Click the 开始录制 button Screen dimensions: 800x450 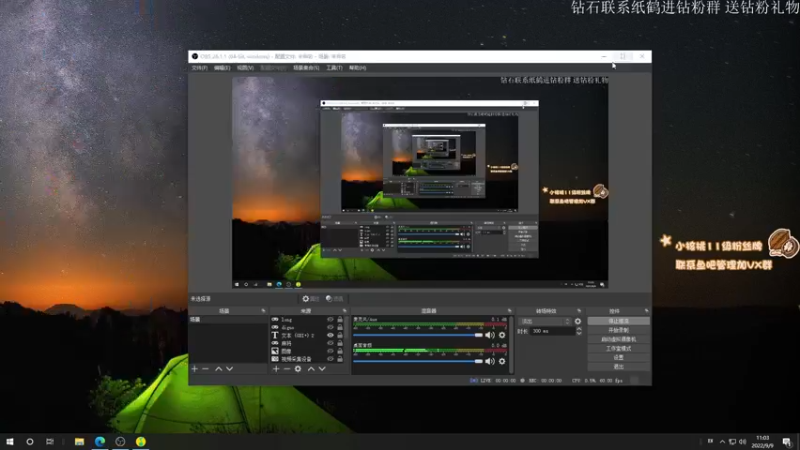pyautogui.click(x=618, y=330)
